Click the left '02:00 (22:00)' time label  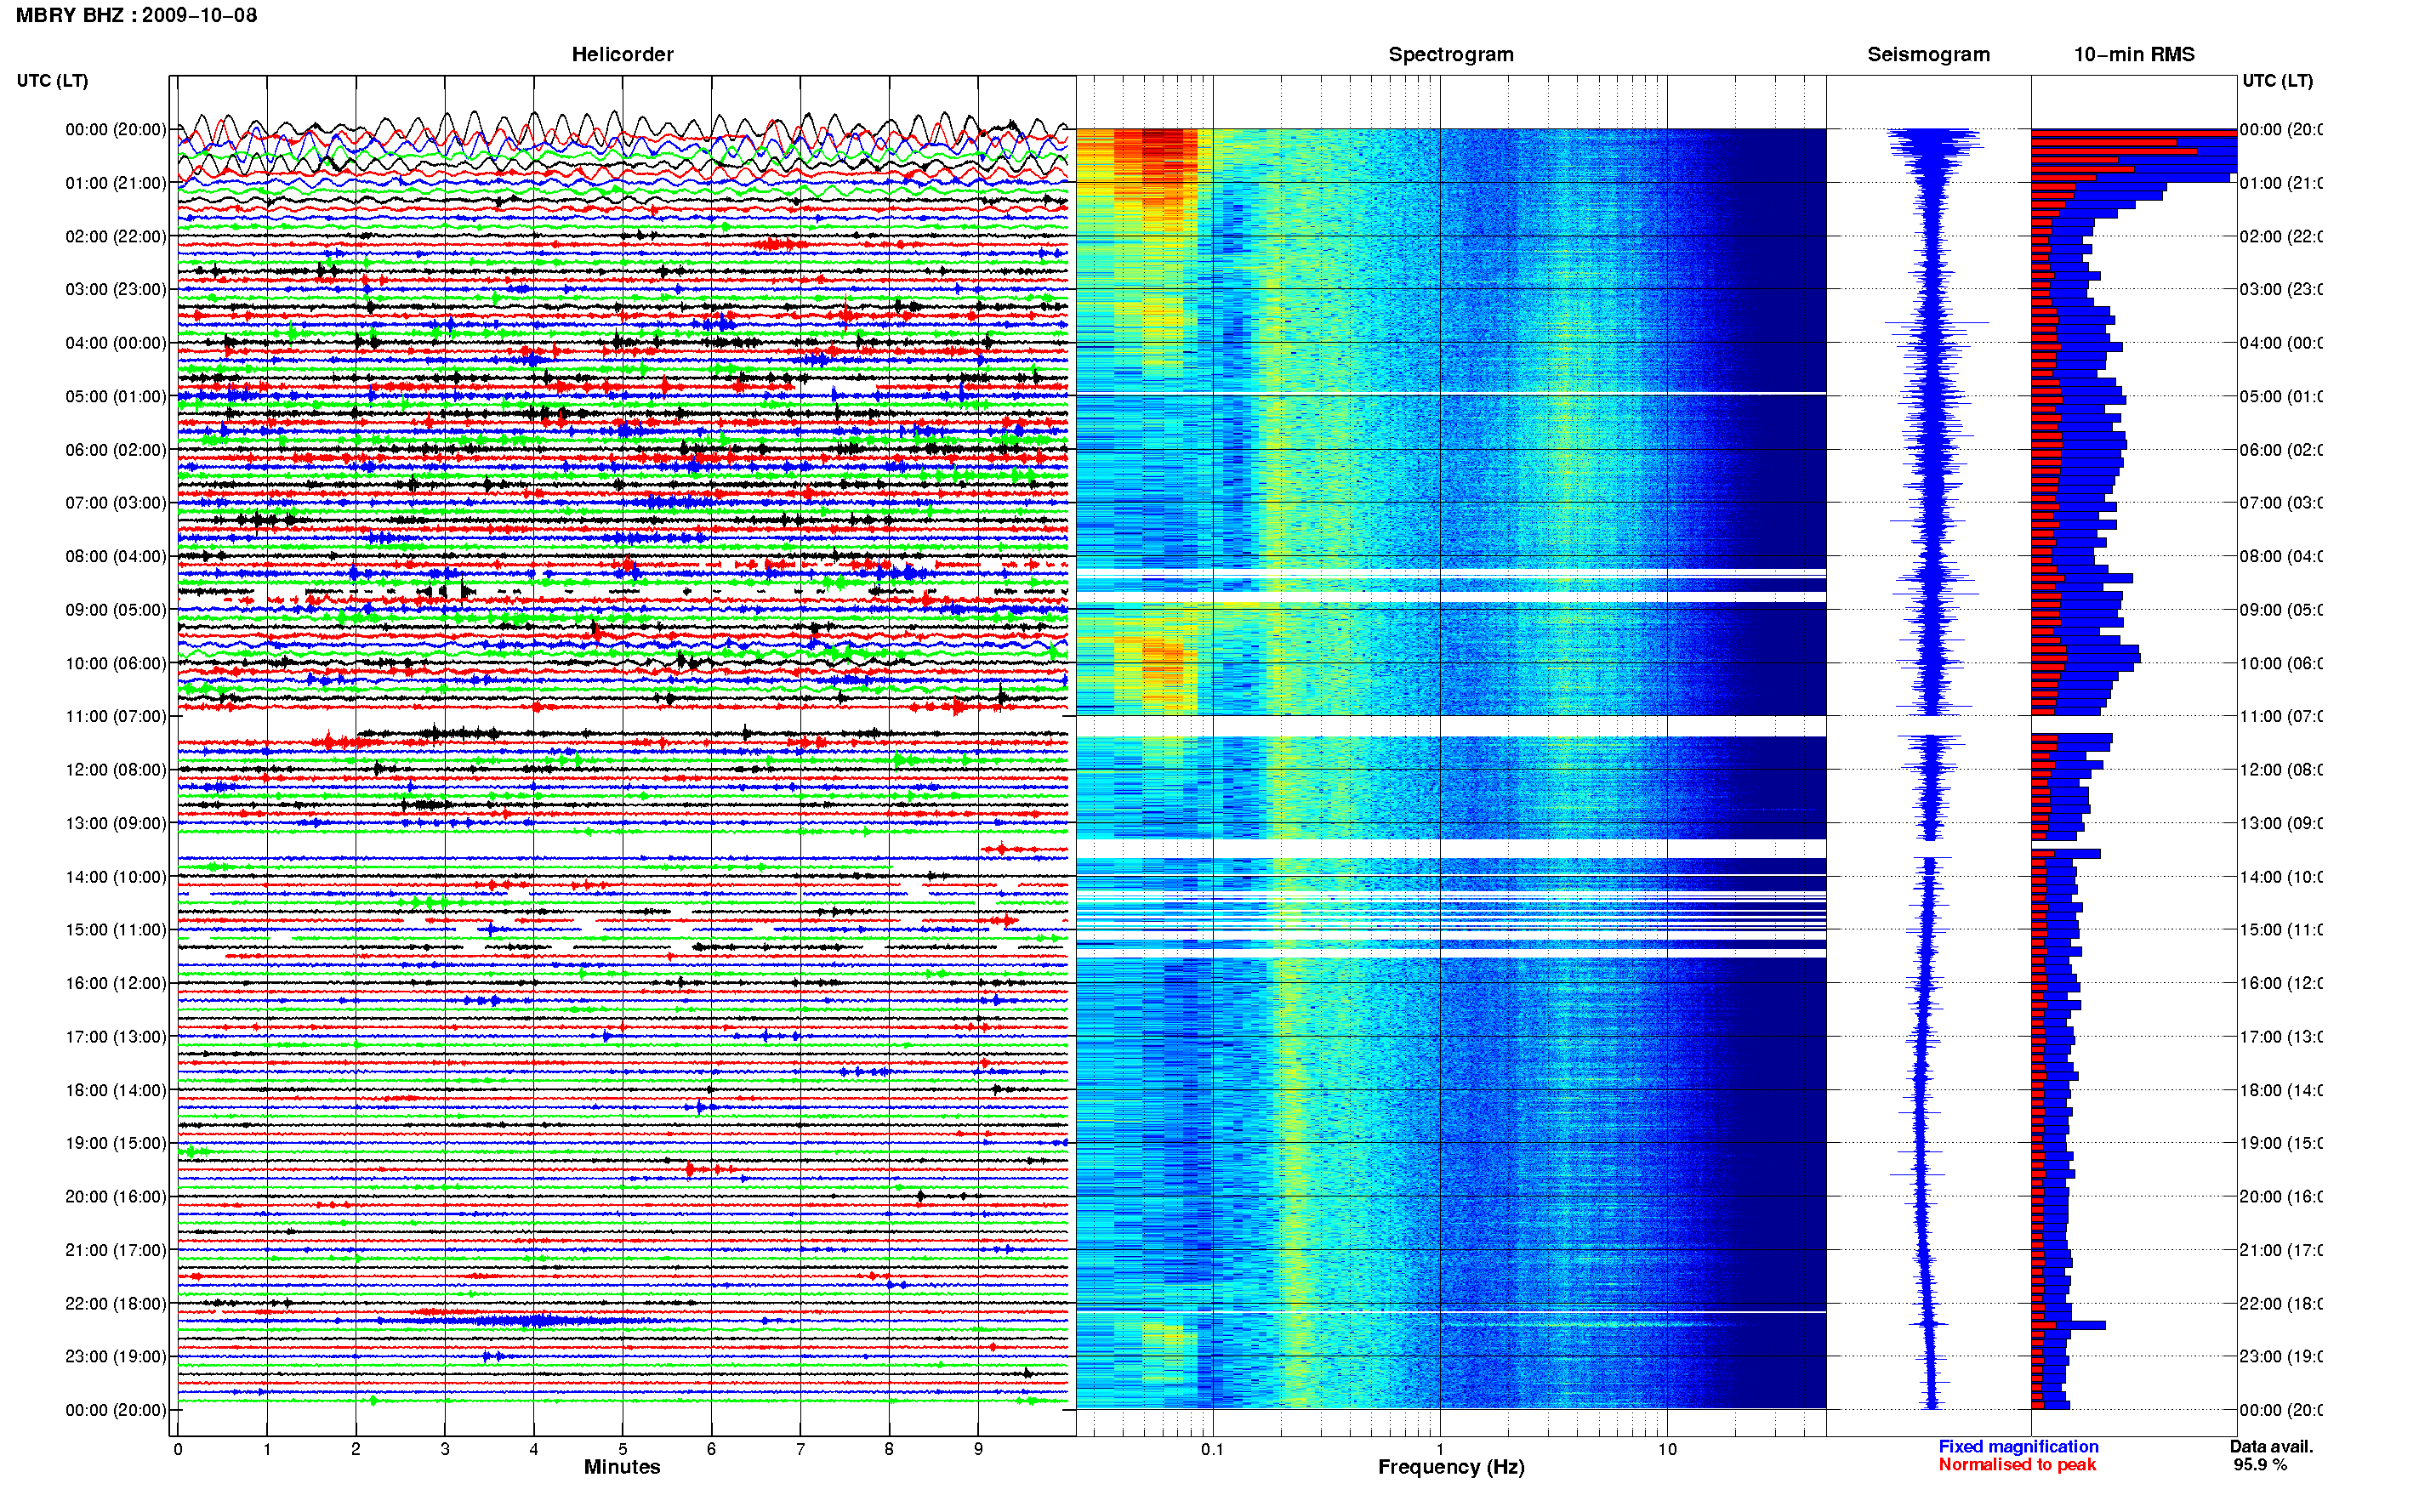(116, 236)
